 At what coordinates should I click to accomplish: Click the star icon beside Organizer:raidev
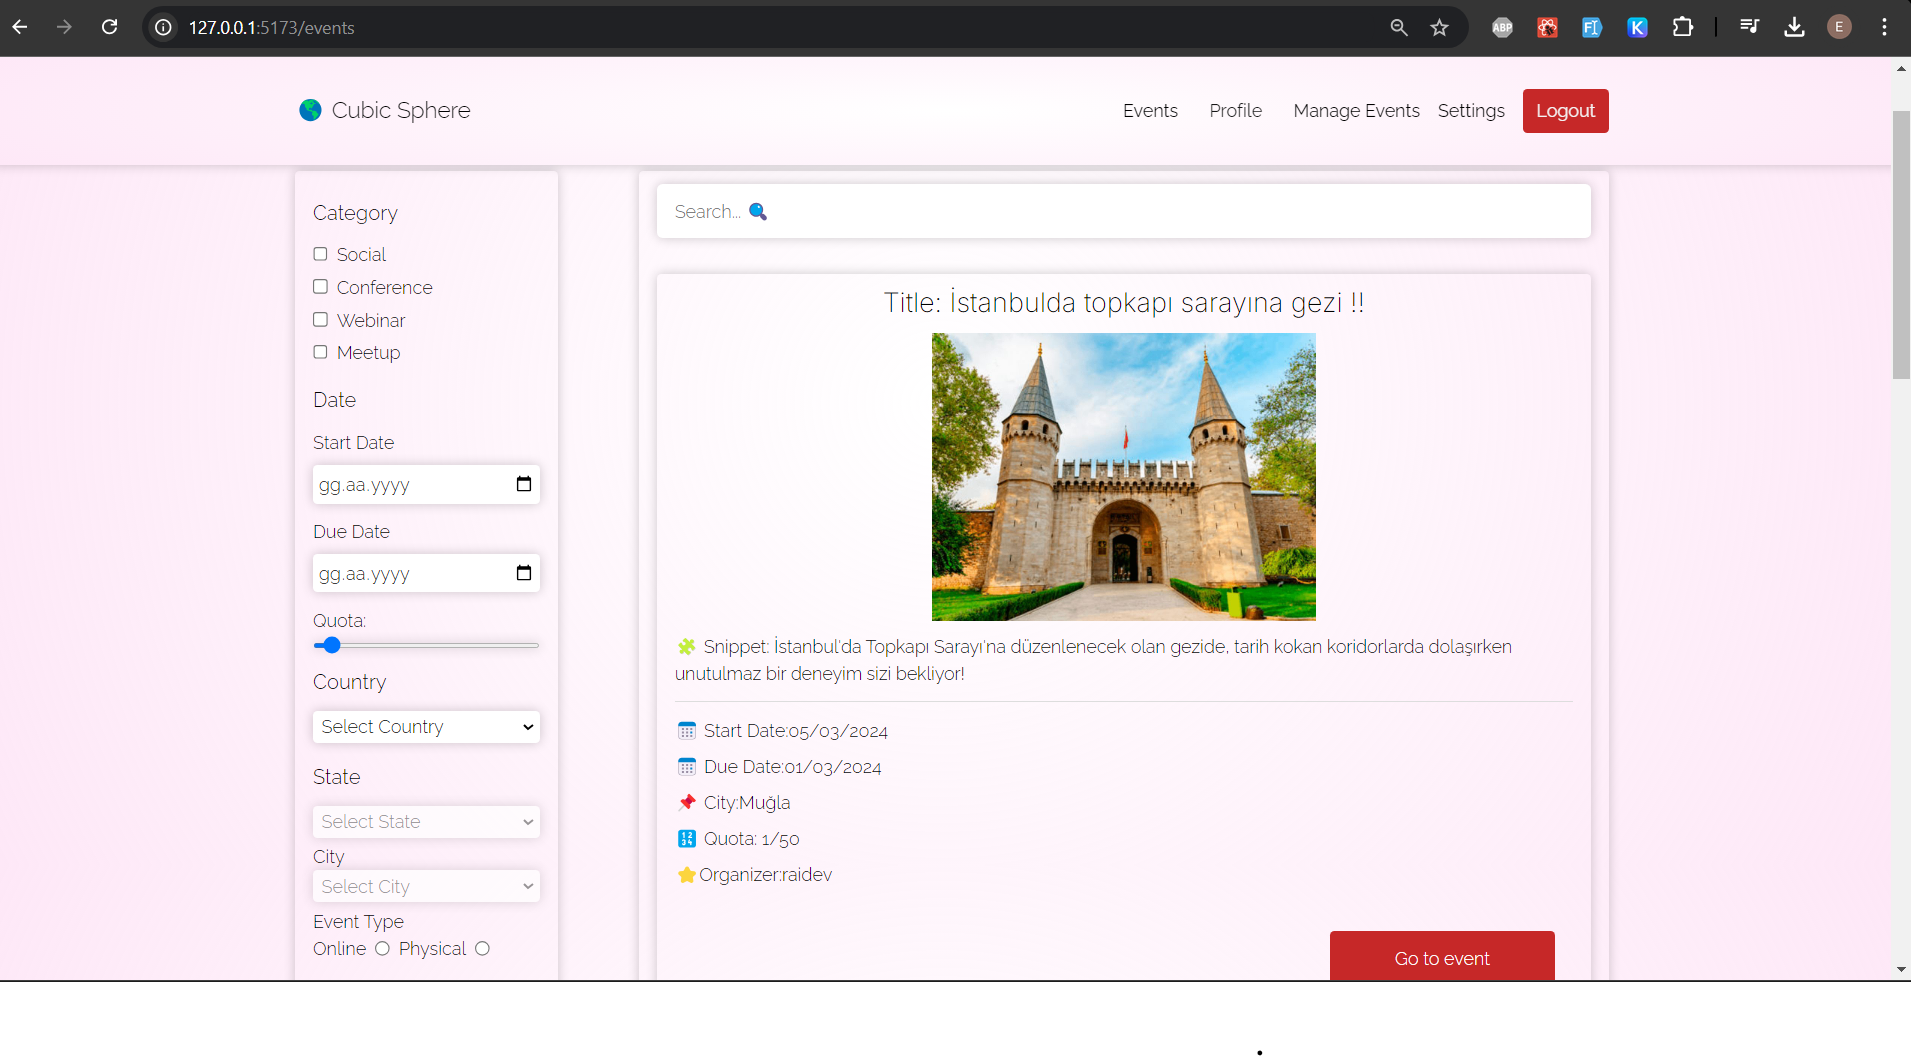pos(687,875)
